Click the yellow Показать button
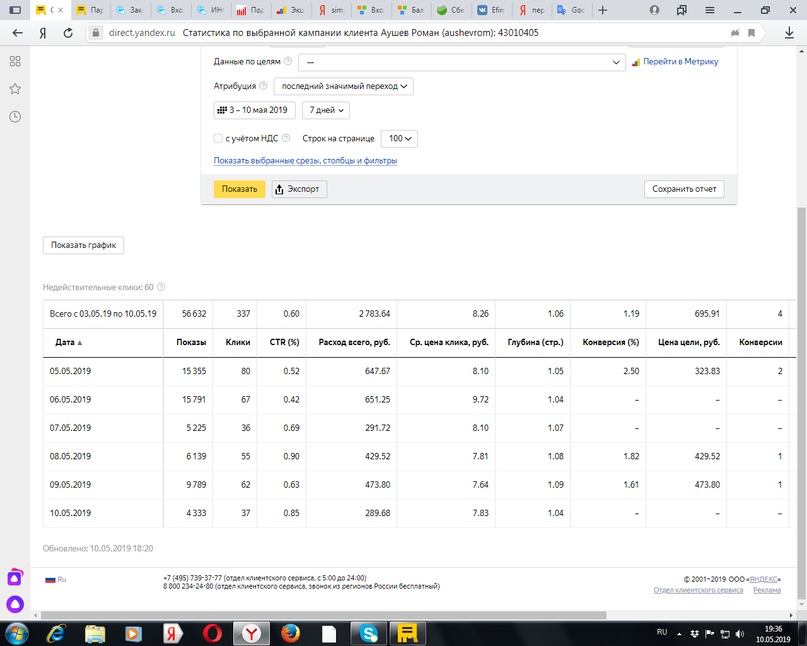 (239, 189)
